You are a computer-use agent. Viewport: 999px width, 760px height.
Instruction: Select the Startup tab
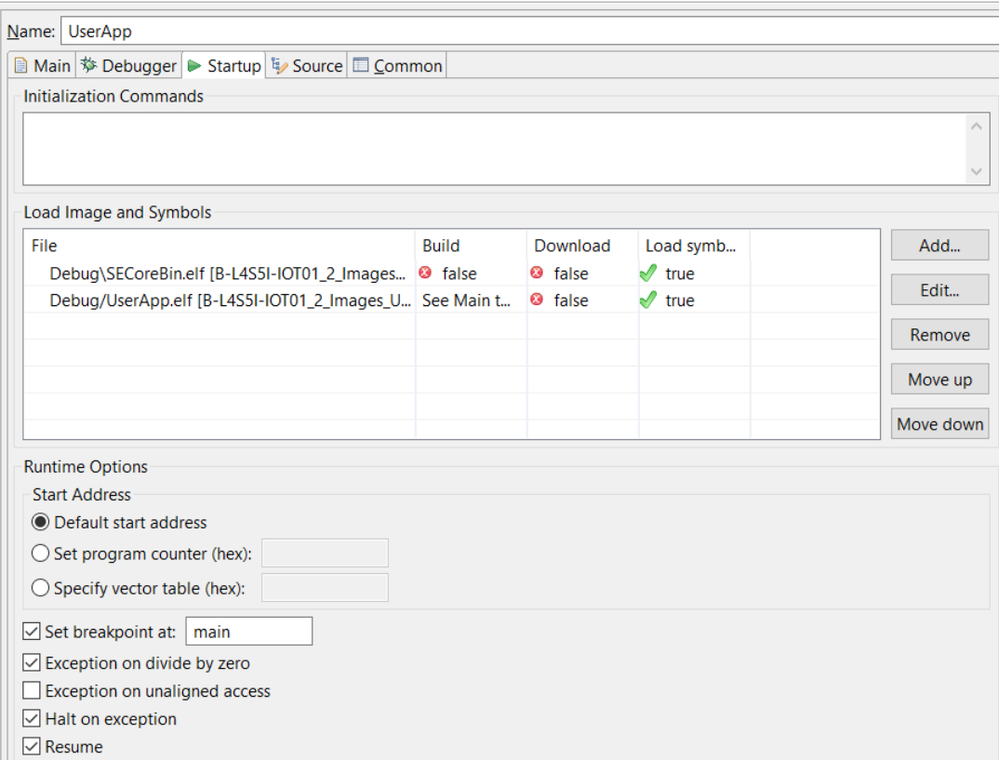(224, 66)
